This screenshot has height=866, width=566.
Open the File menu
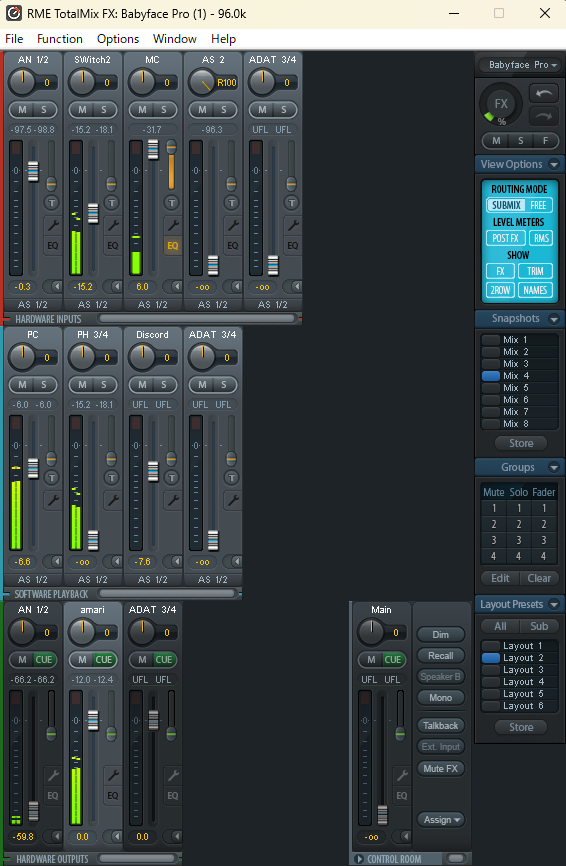[14, 39]
